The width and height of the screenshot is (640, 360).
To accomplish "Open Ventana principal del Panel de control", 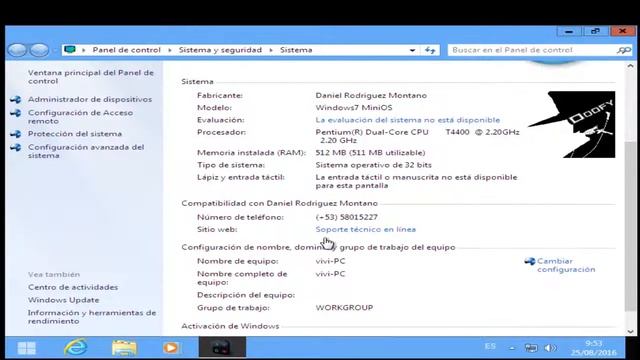I will 91,77.
